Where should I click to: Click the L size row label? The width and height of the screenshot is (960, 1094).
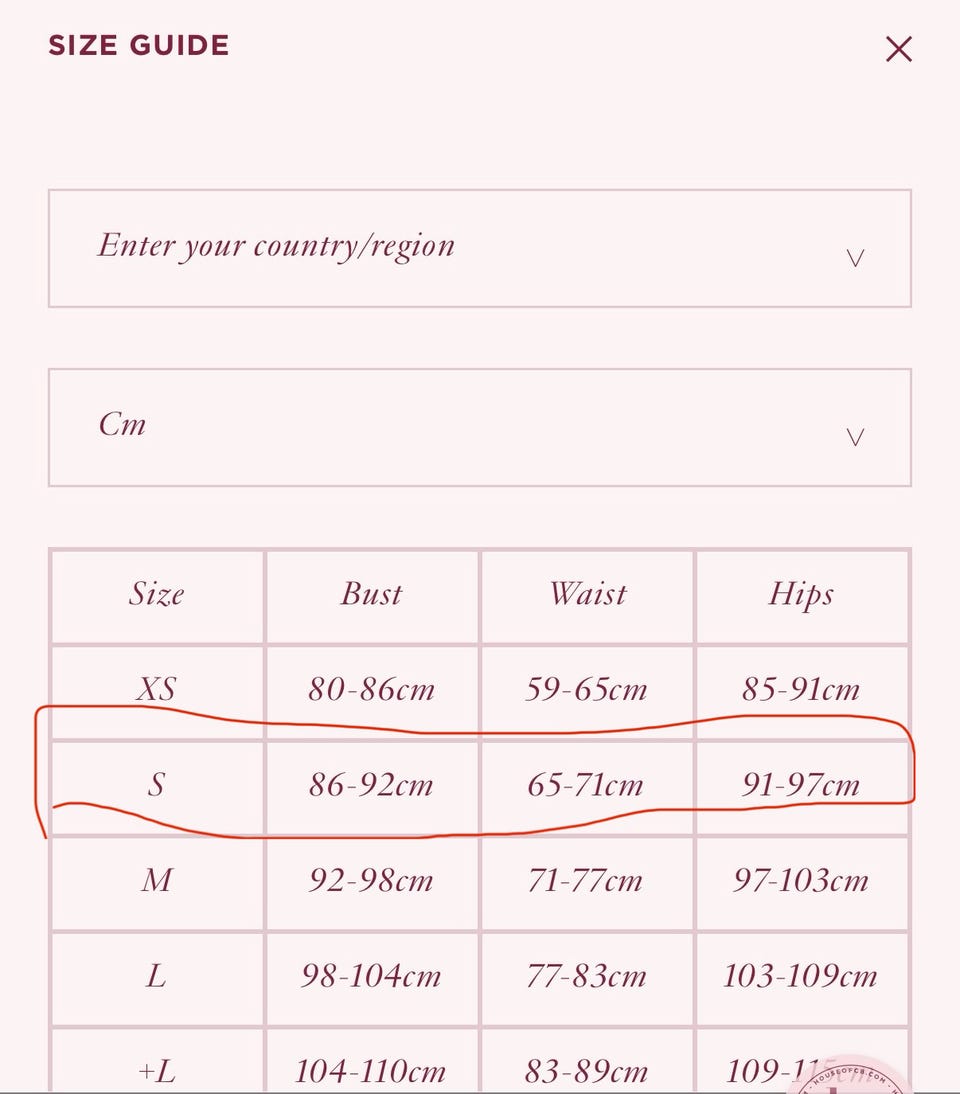(157, 977)
